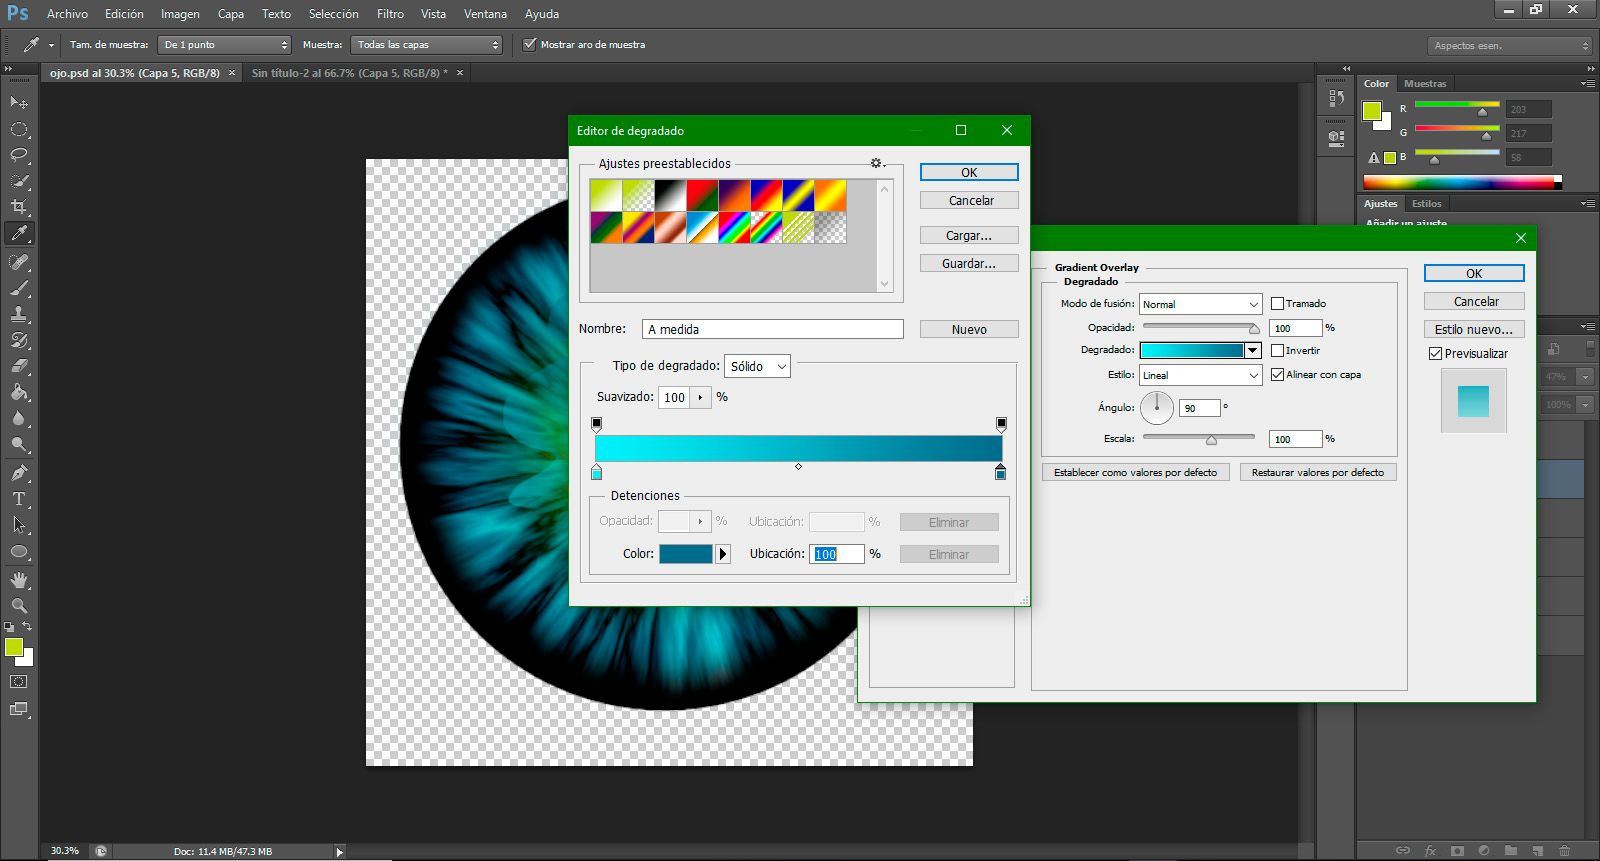The height and width of the screenshot is (861, 1600).
Task: Click the Nuevo gradient button
Action: (x=969, y=329)
